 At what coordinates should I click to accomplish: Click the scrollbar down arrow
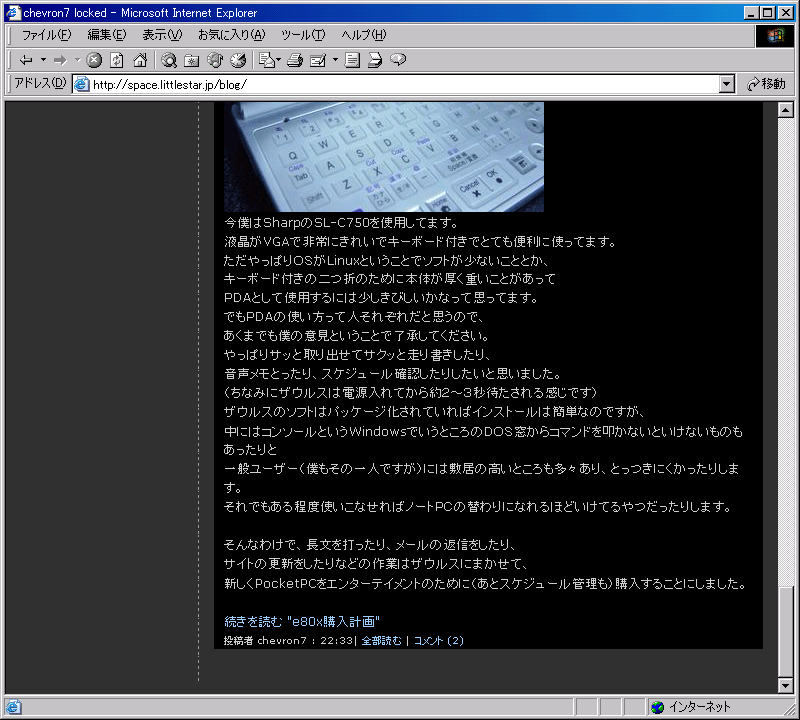(x=786, y=685)
